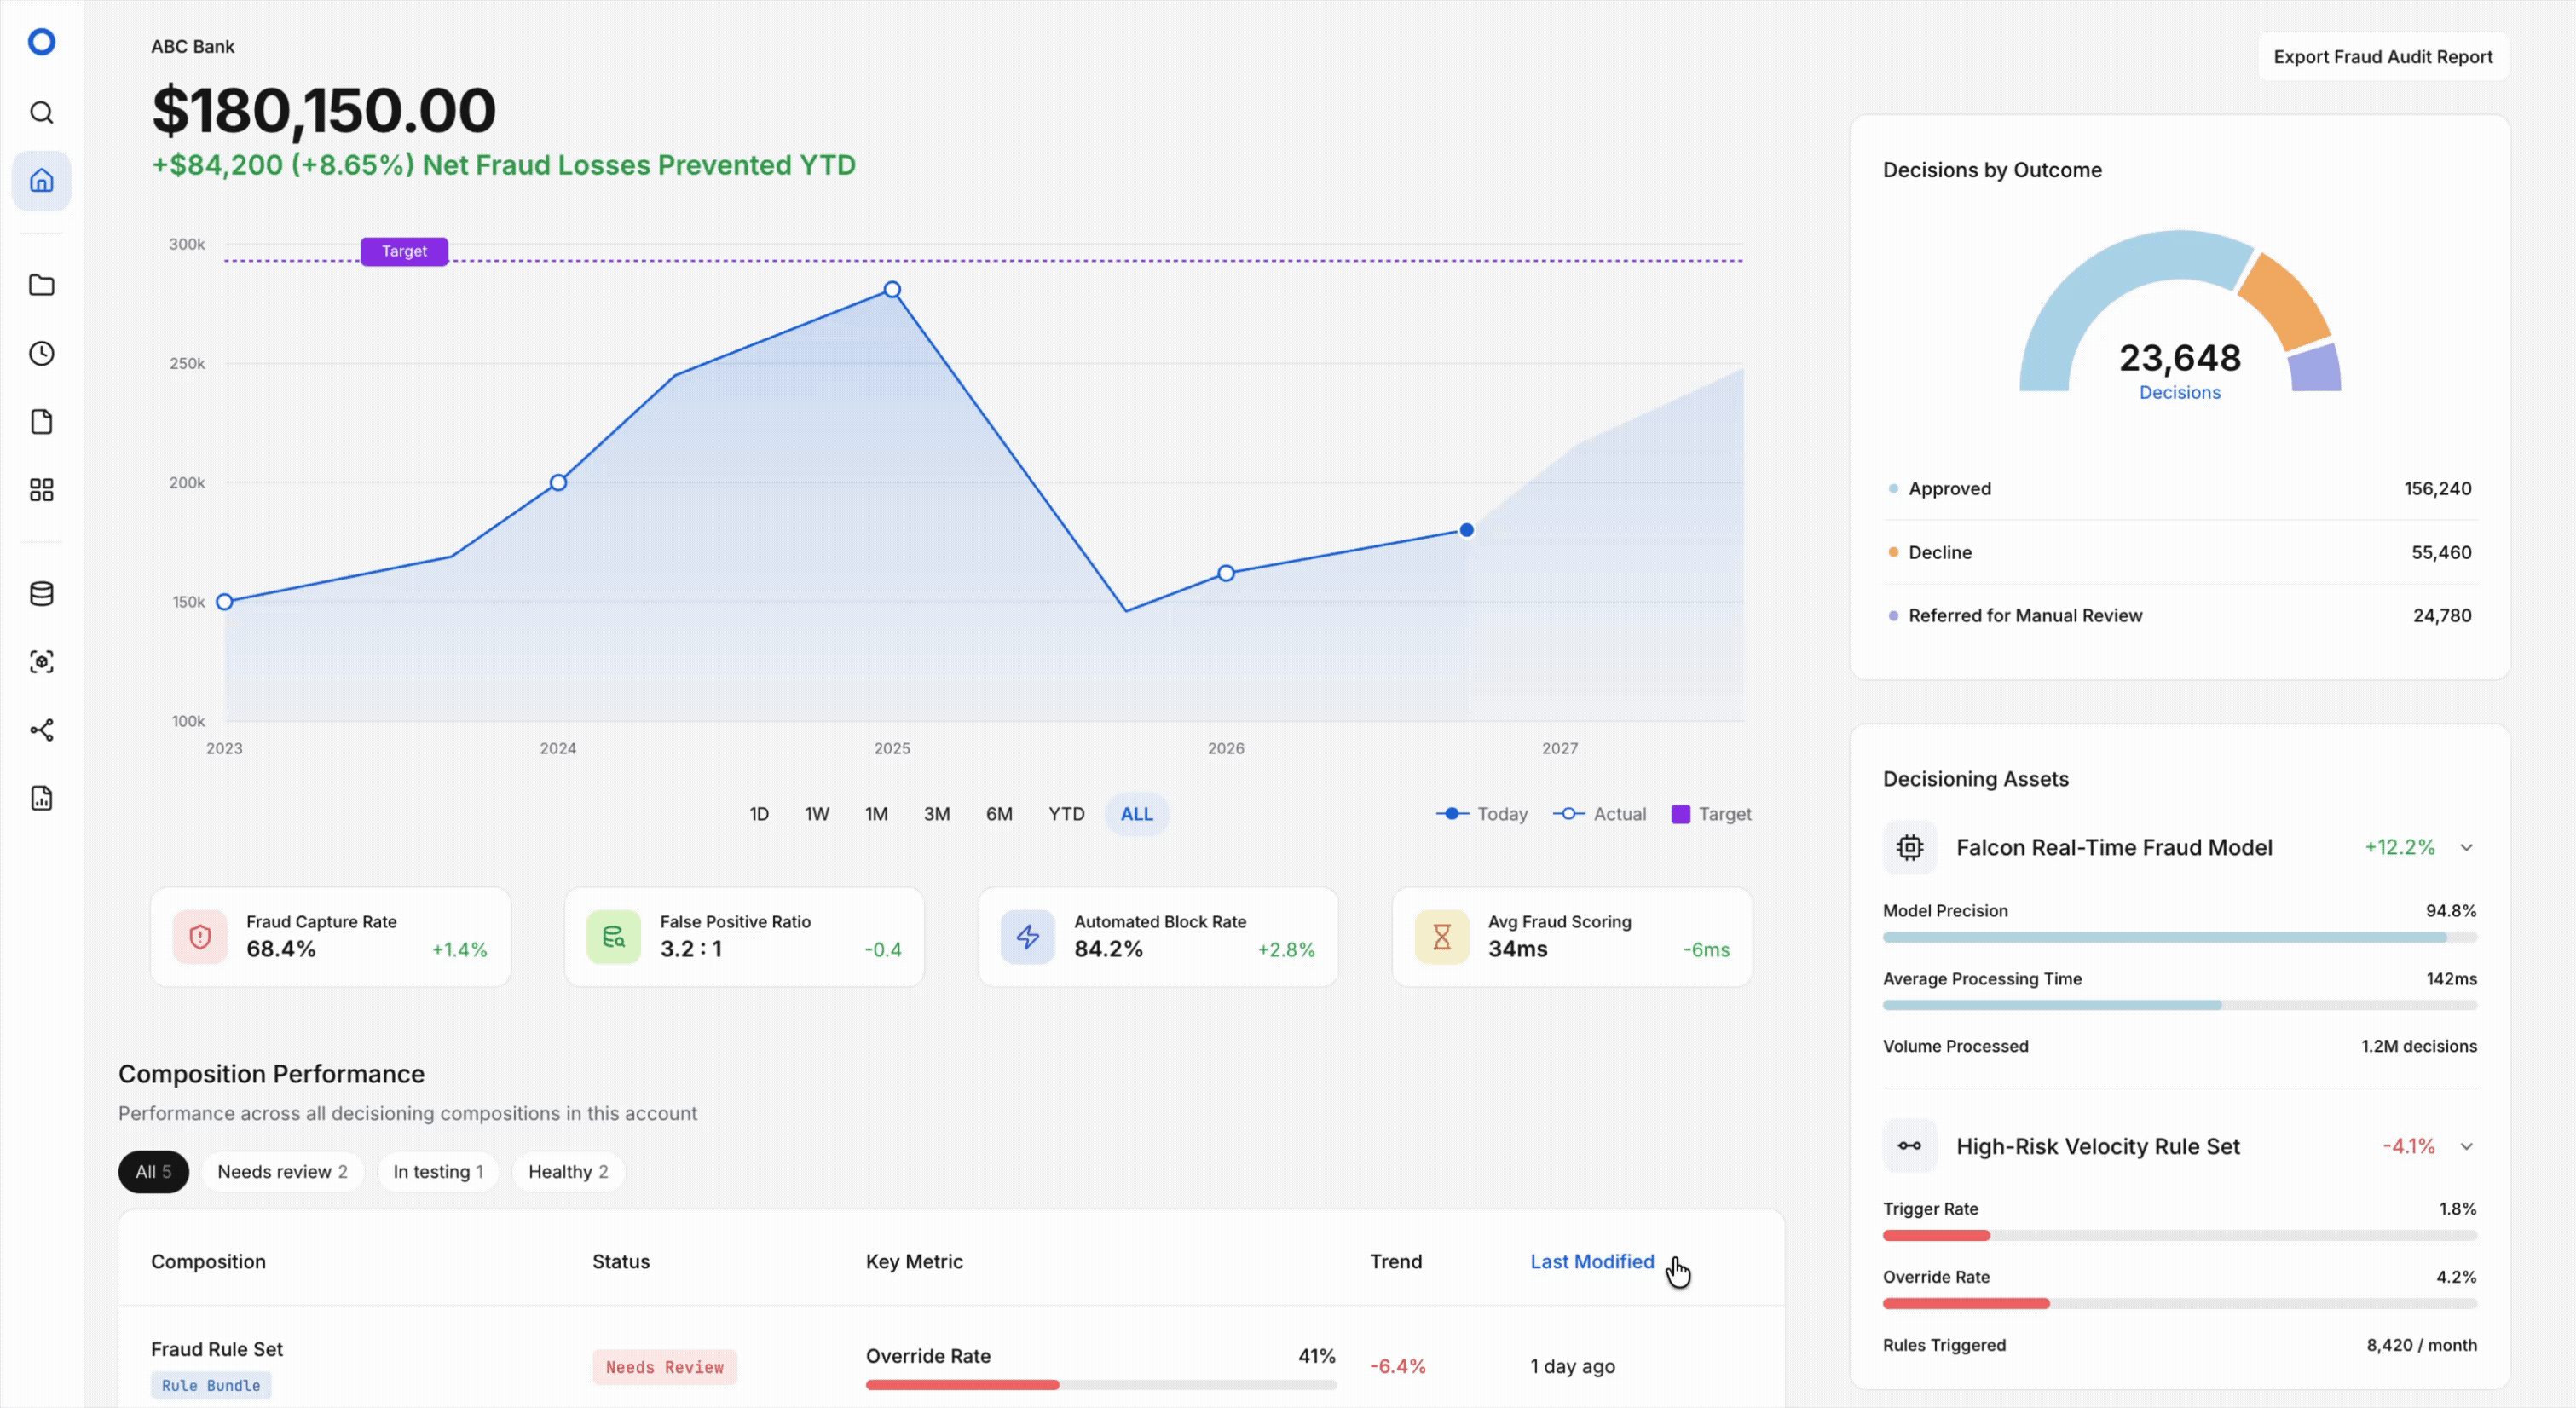Open the search icon in sidebar

(41, 112)
